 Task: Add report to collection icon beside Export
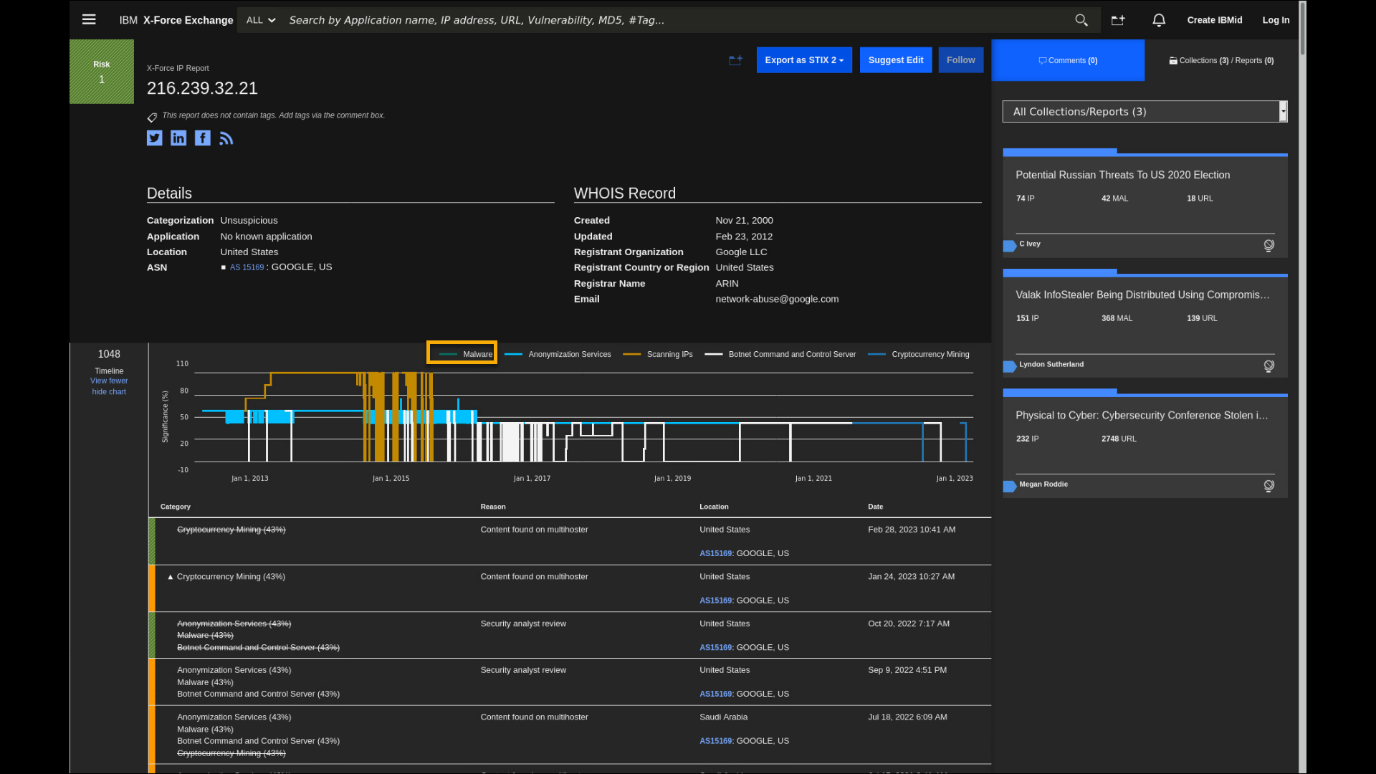[x=736, y=60]
